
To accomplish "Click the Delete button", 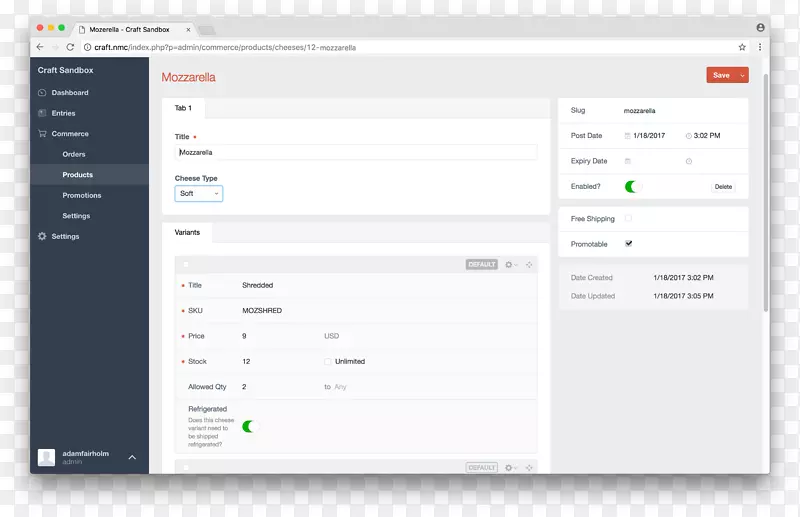I will pos(723,187).
